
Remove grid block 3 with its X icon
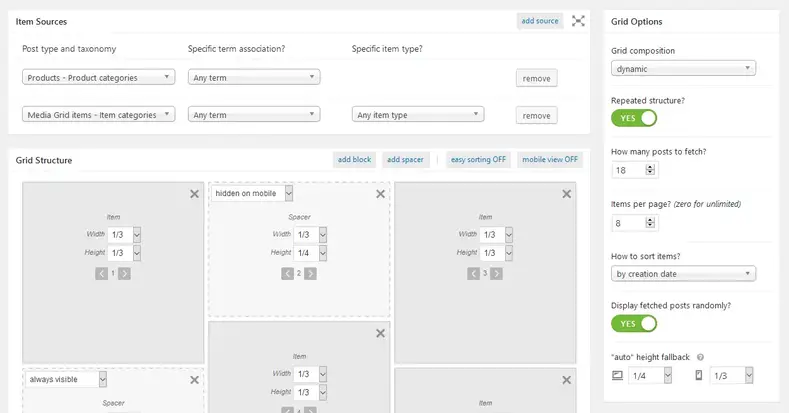(x=567, y=194)
